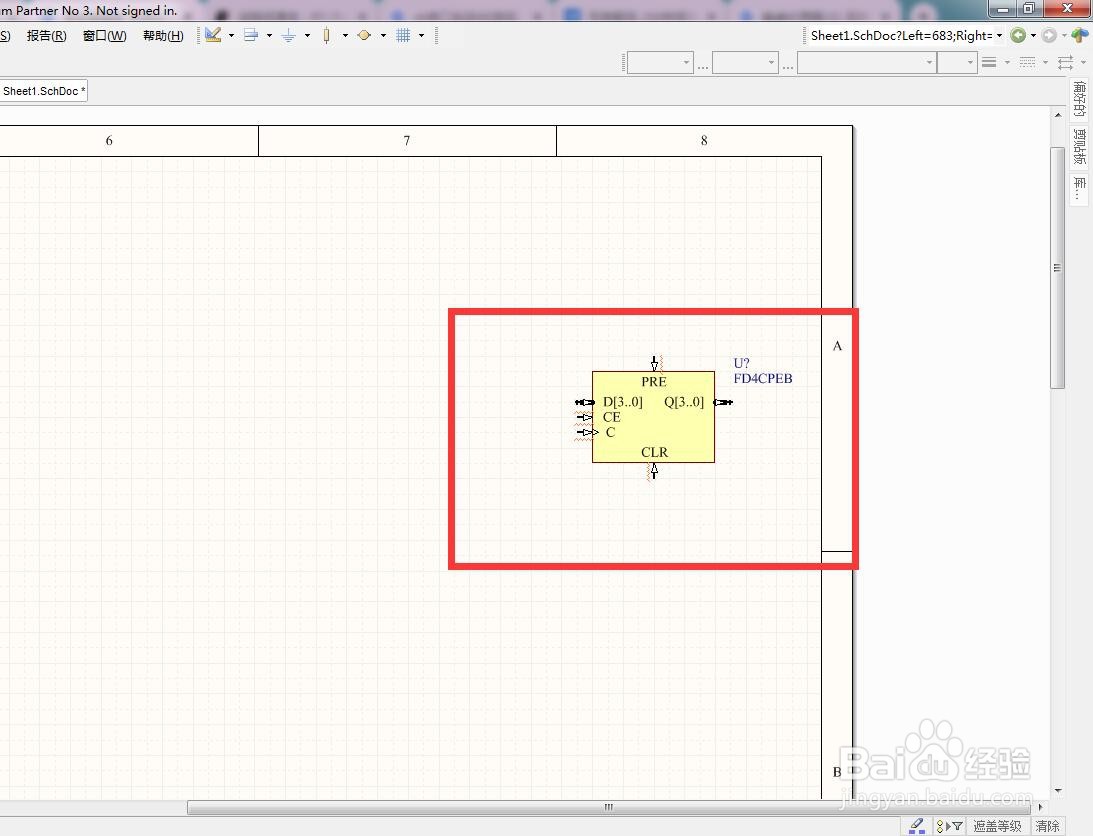This screenshot has height=836, width=1093.
Task: Click the horizontal scrollbar right arrow
Action: [1040, 807]
